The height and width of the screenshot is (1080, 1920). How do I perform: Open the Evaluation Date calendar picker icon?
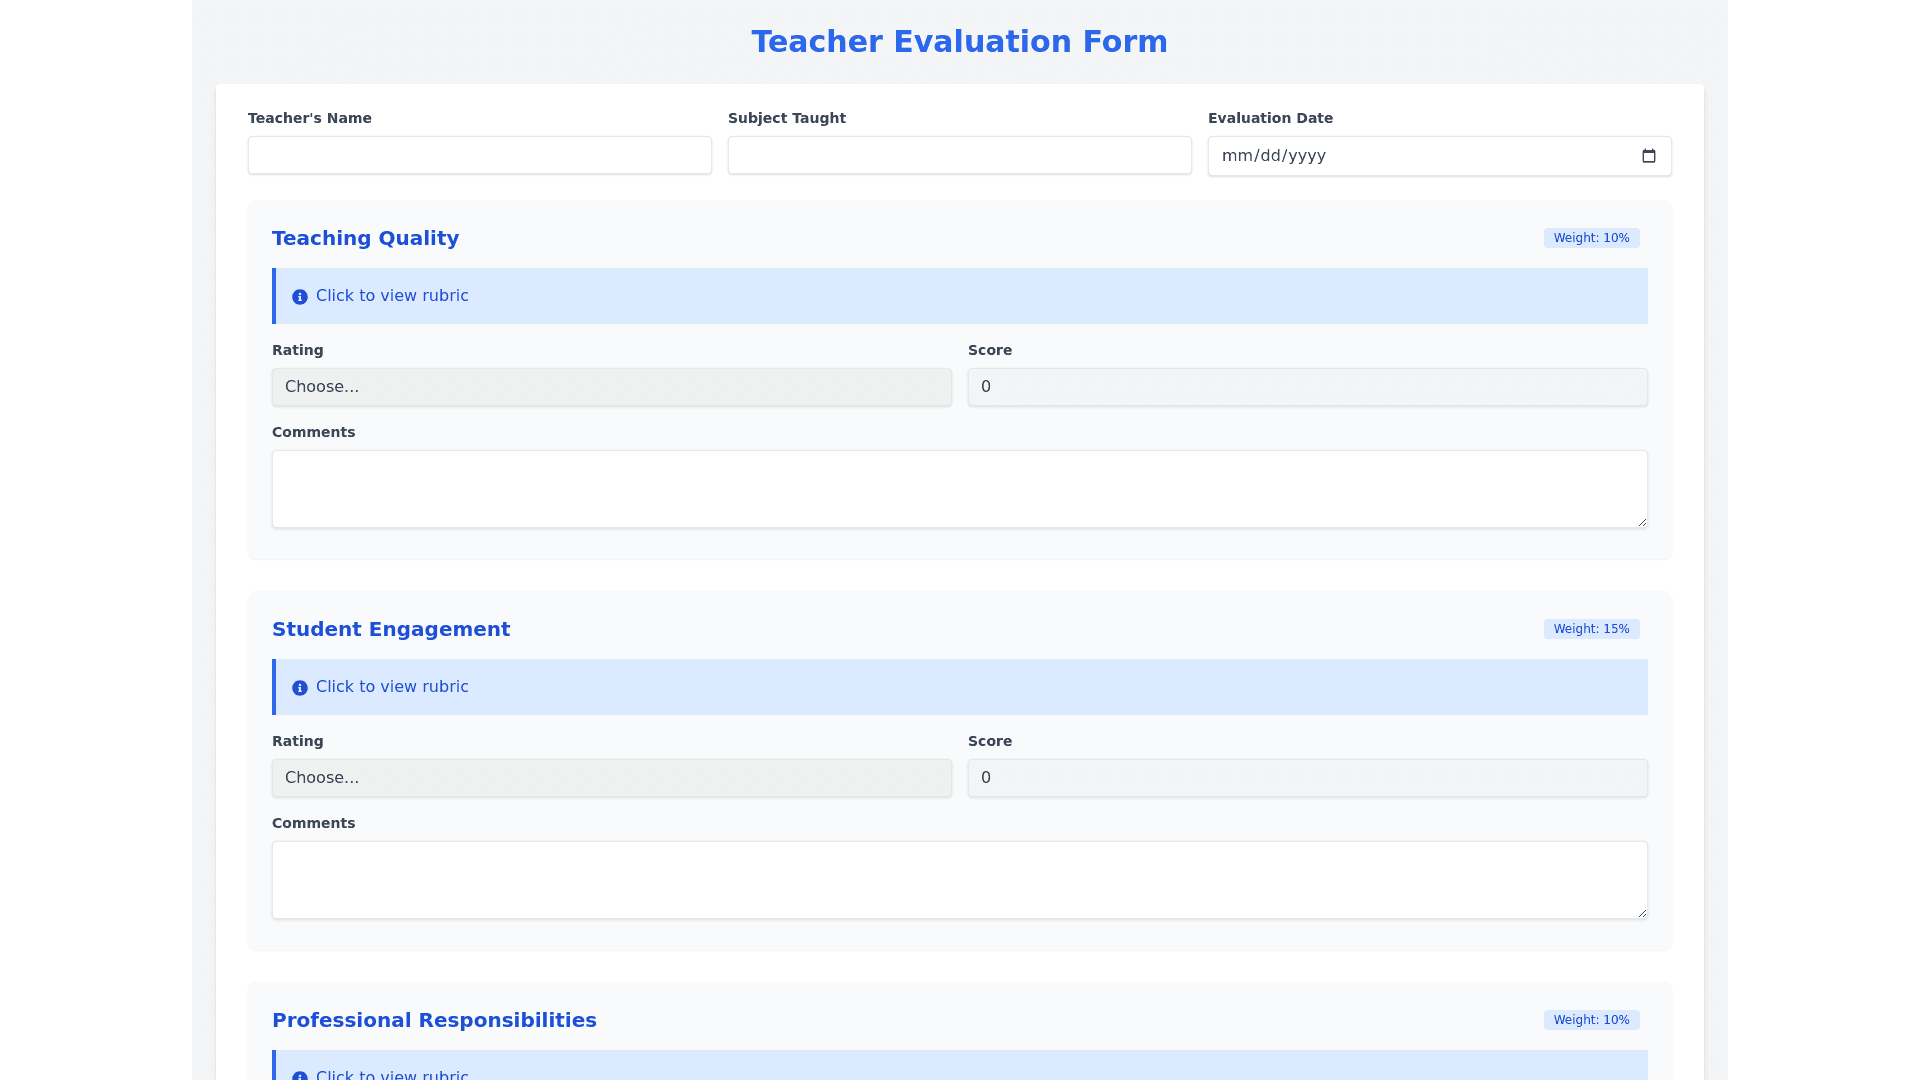1649,156
